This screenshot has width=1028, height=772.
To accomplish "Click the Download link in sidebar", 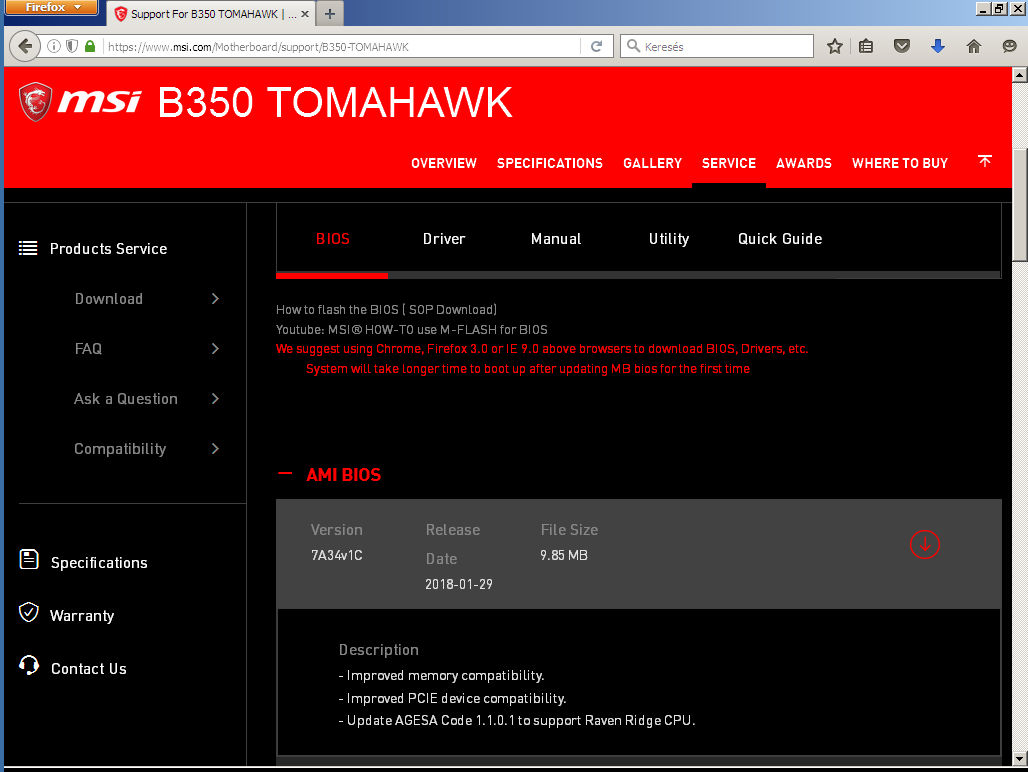I will tap(109, 299).
